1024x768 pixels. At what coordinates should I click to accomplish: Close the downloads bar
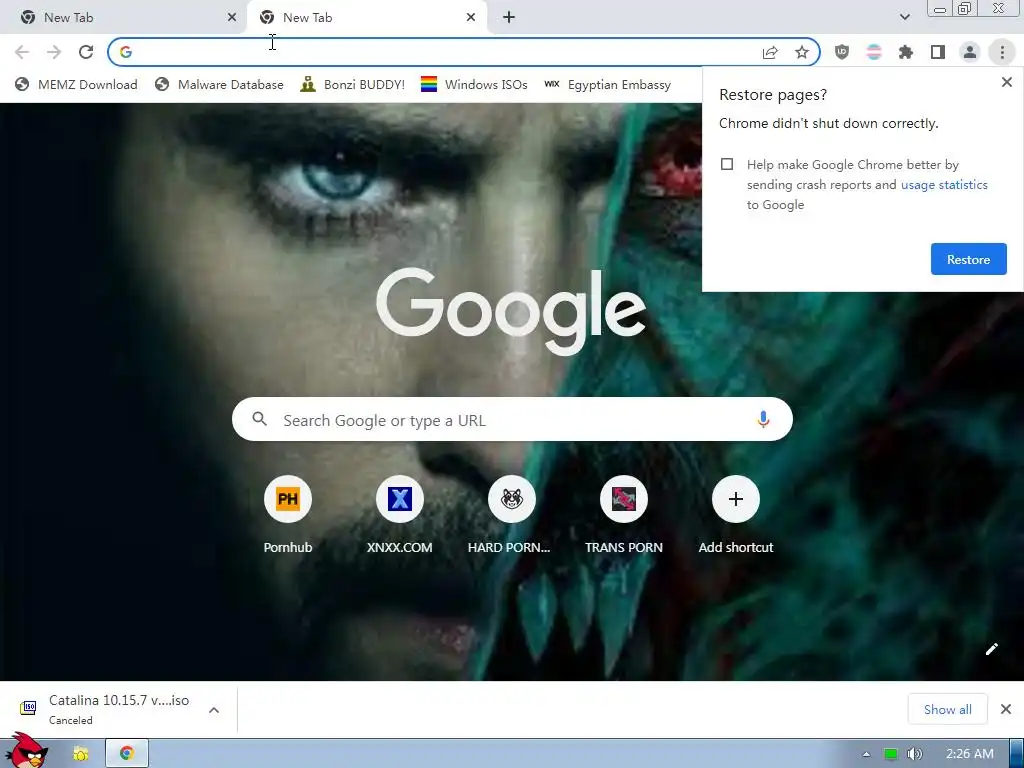(1006, 709)
